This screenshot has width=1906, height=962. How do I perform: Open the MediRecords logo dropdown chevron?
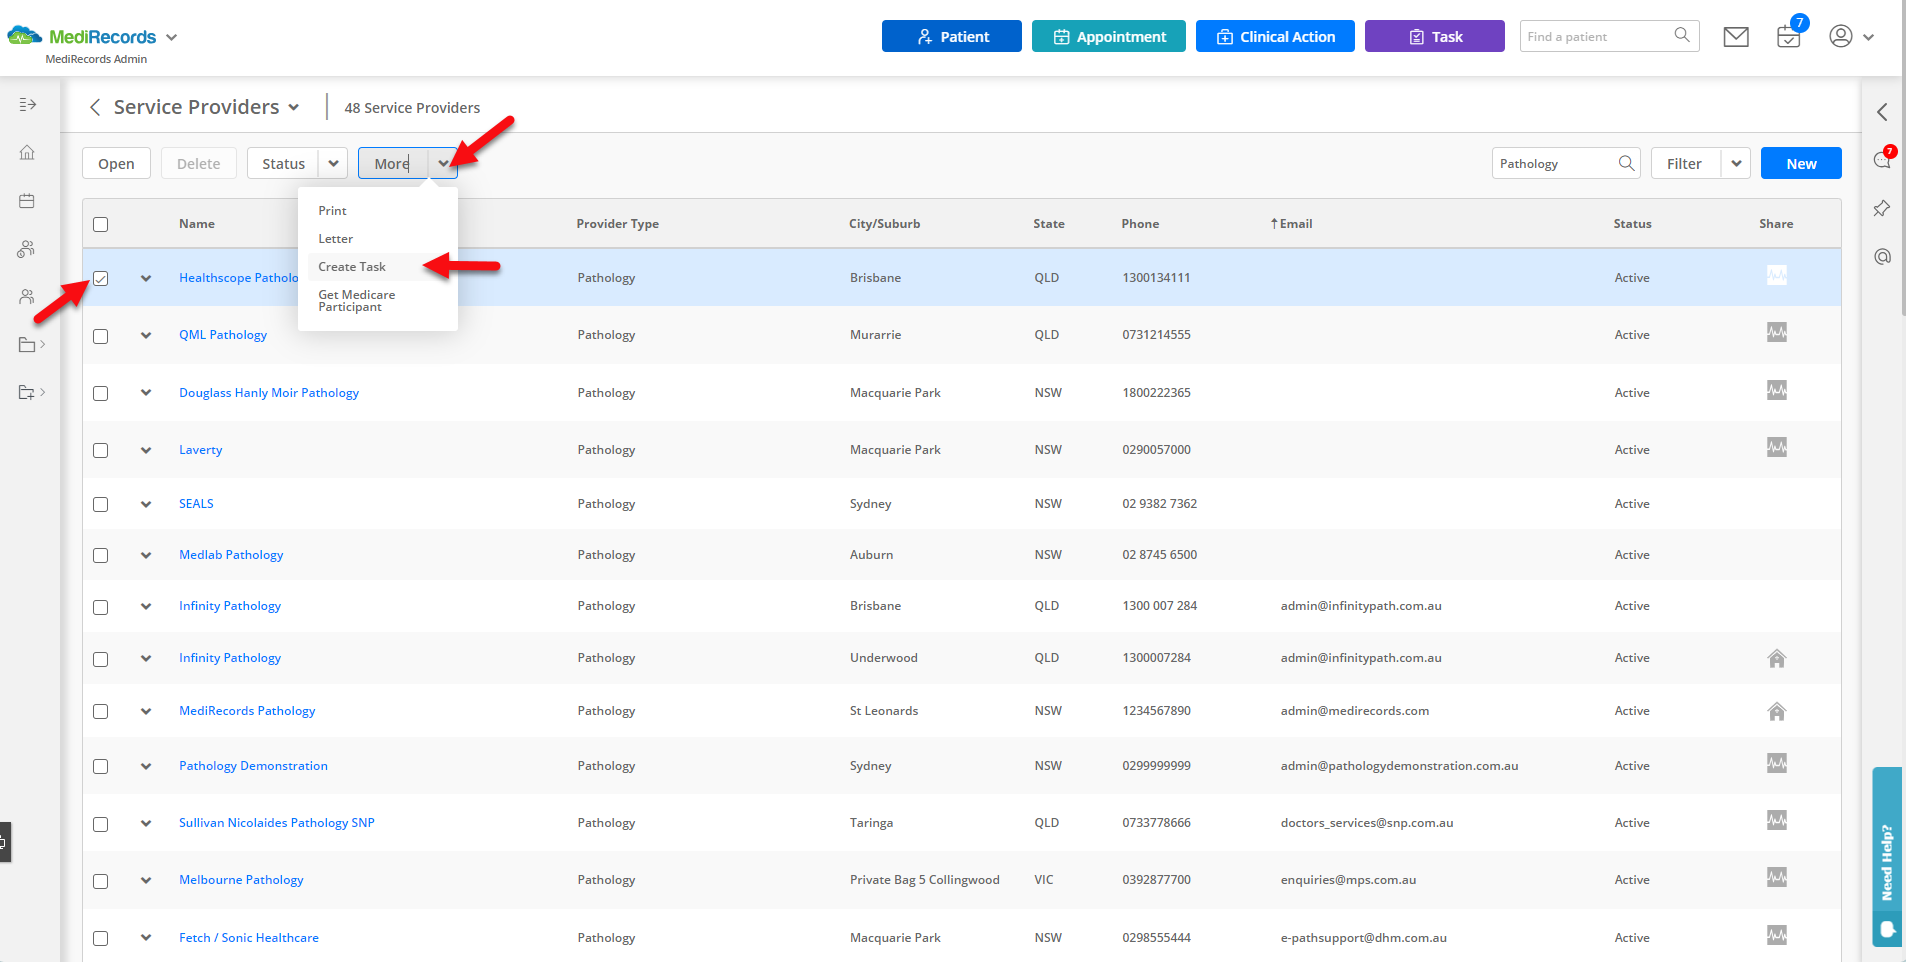[171, 37]
